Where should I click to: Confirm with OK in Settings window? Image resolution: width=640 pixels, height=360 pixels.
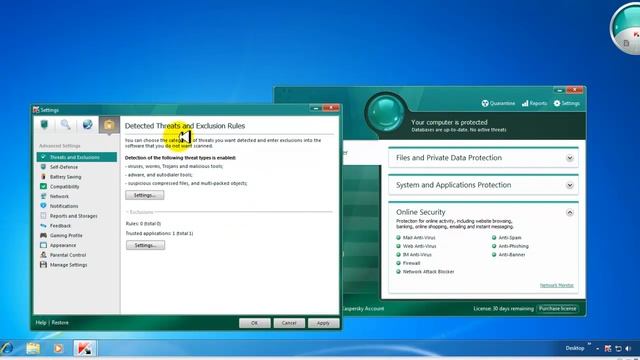255,323
